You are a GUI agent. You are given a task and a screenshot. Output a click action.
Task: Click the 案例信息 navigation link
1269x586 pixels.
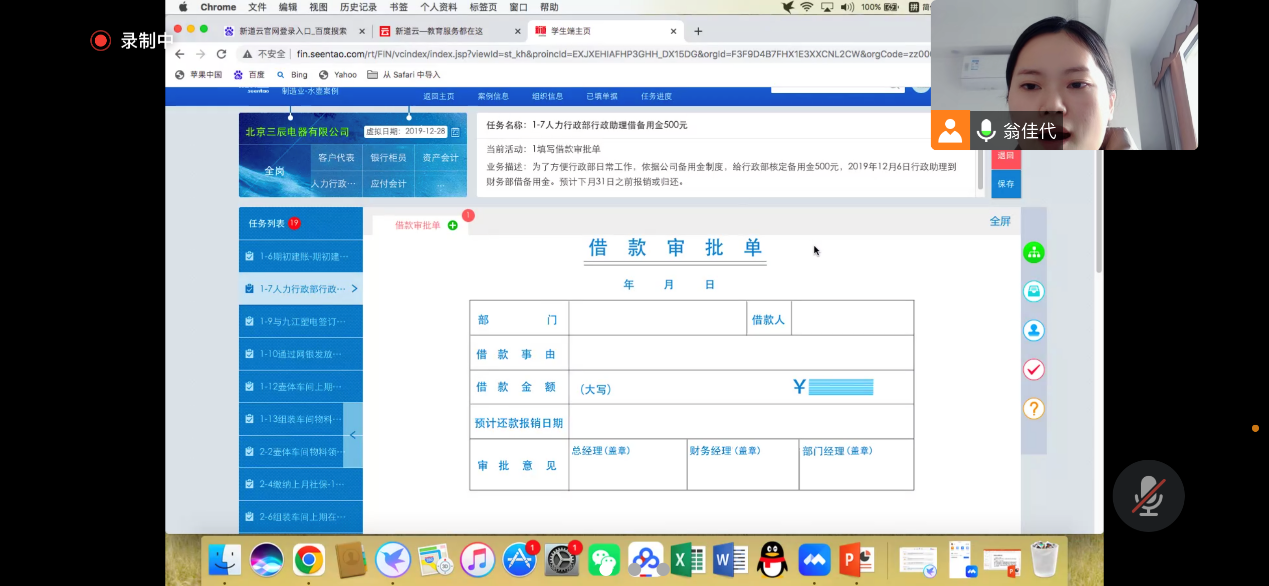click(493, 96)
